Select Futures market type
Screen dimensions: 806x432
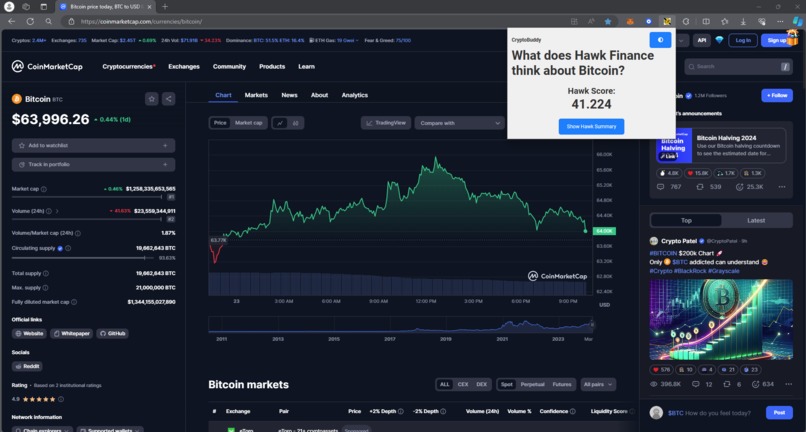(562, 384)
